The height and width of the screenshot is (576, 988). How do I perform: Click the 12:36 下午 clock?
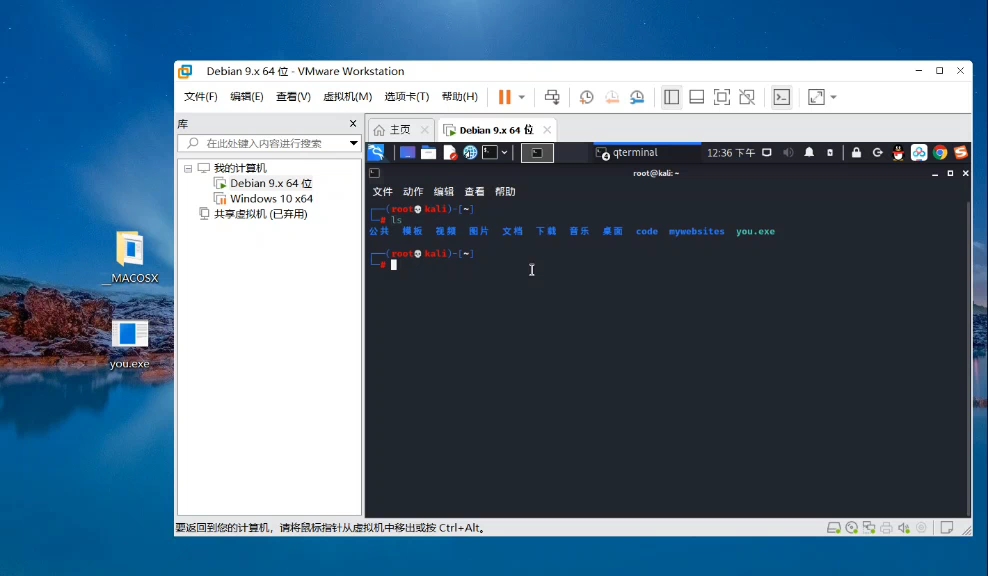tap(730, 153)
